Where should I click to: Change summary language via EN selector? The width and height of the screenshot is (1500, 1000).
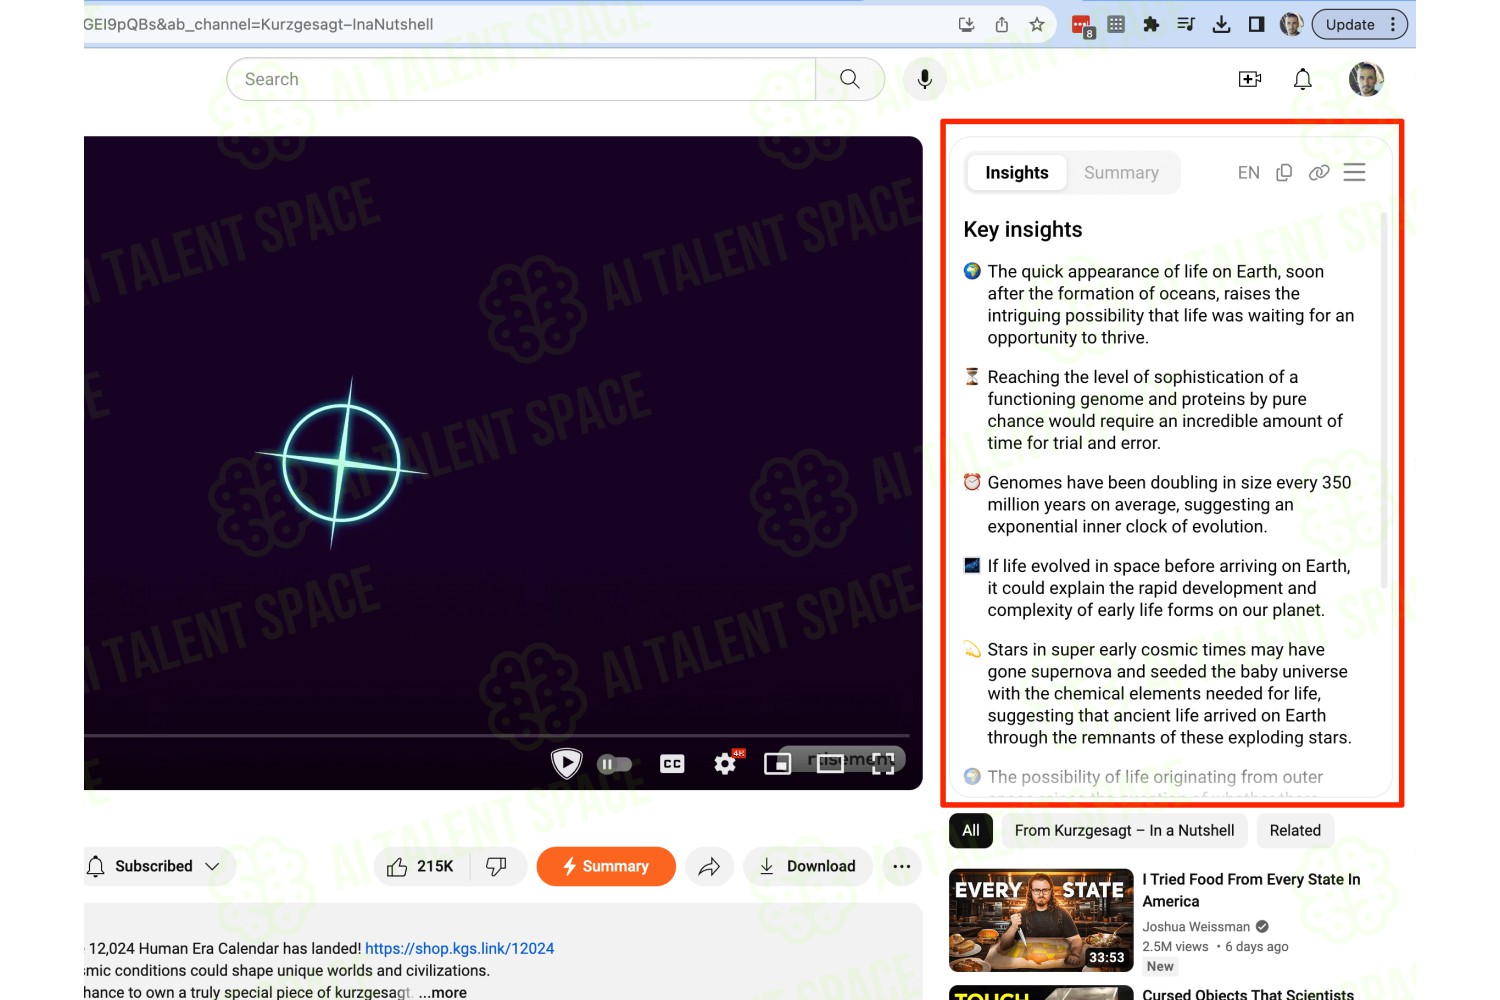(1248, 173)
